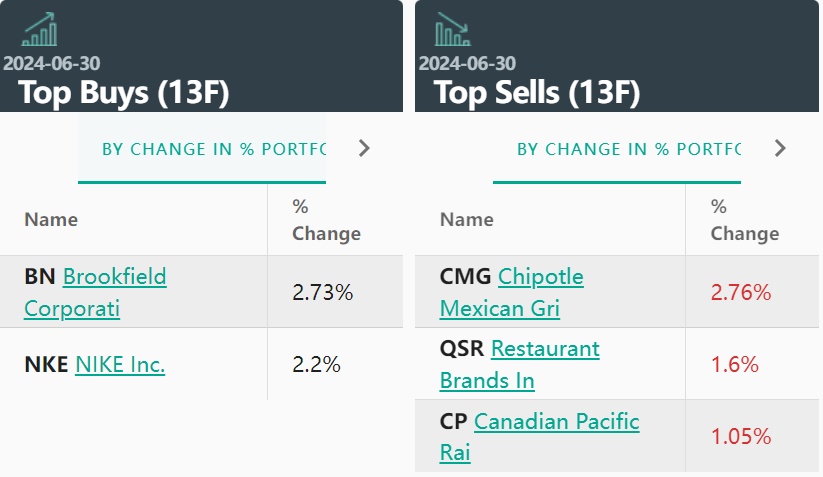Select the Top Buys 'By Change in % Portfolio' tab
Image resolution: width=823 pixels, height=477 pixels.
[214, 149]
